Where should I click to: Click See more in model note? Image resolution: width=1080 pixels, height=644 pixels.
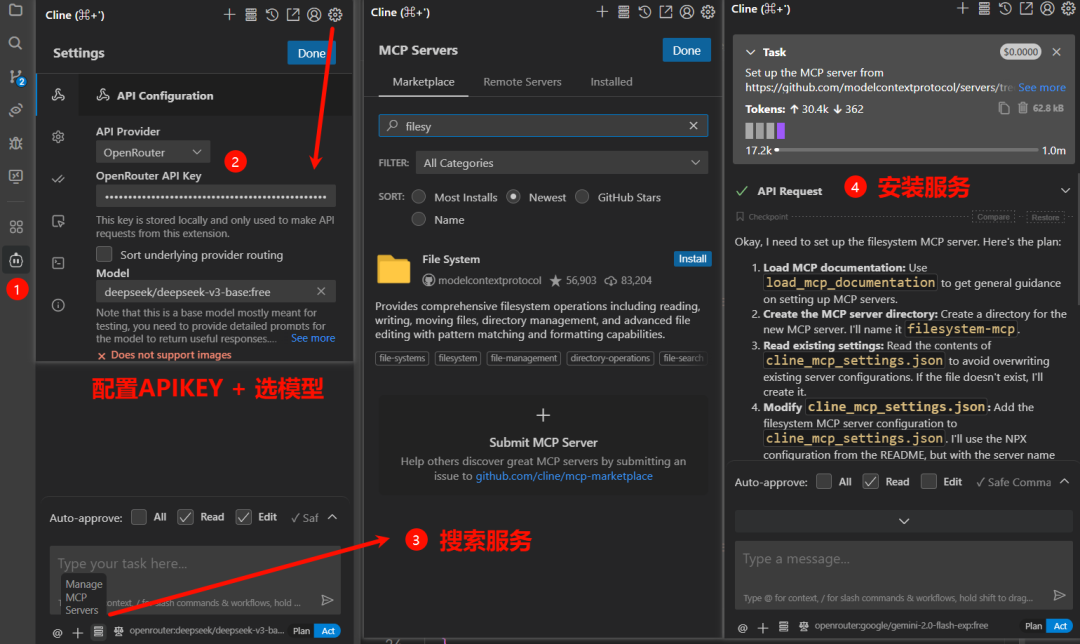pos(313,338)
